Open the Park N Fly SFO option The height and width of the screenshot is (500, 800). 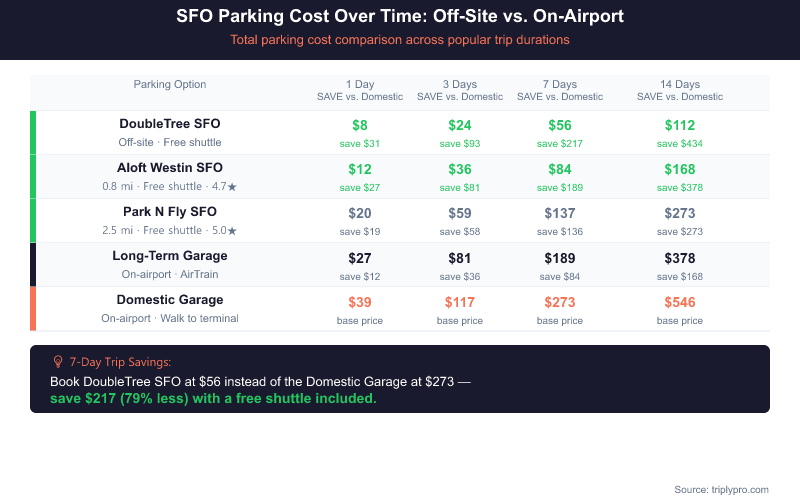(170, 212)
